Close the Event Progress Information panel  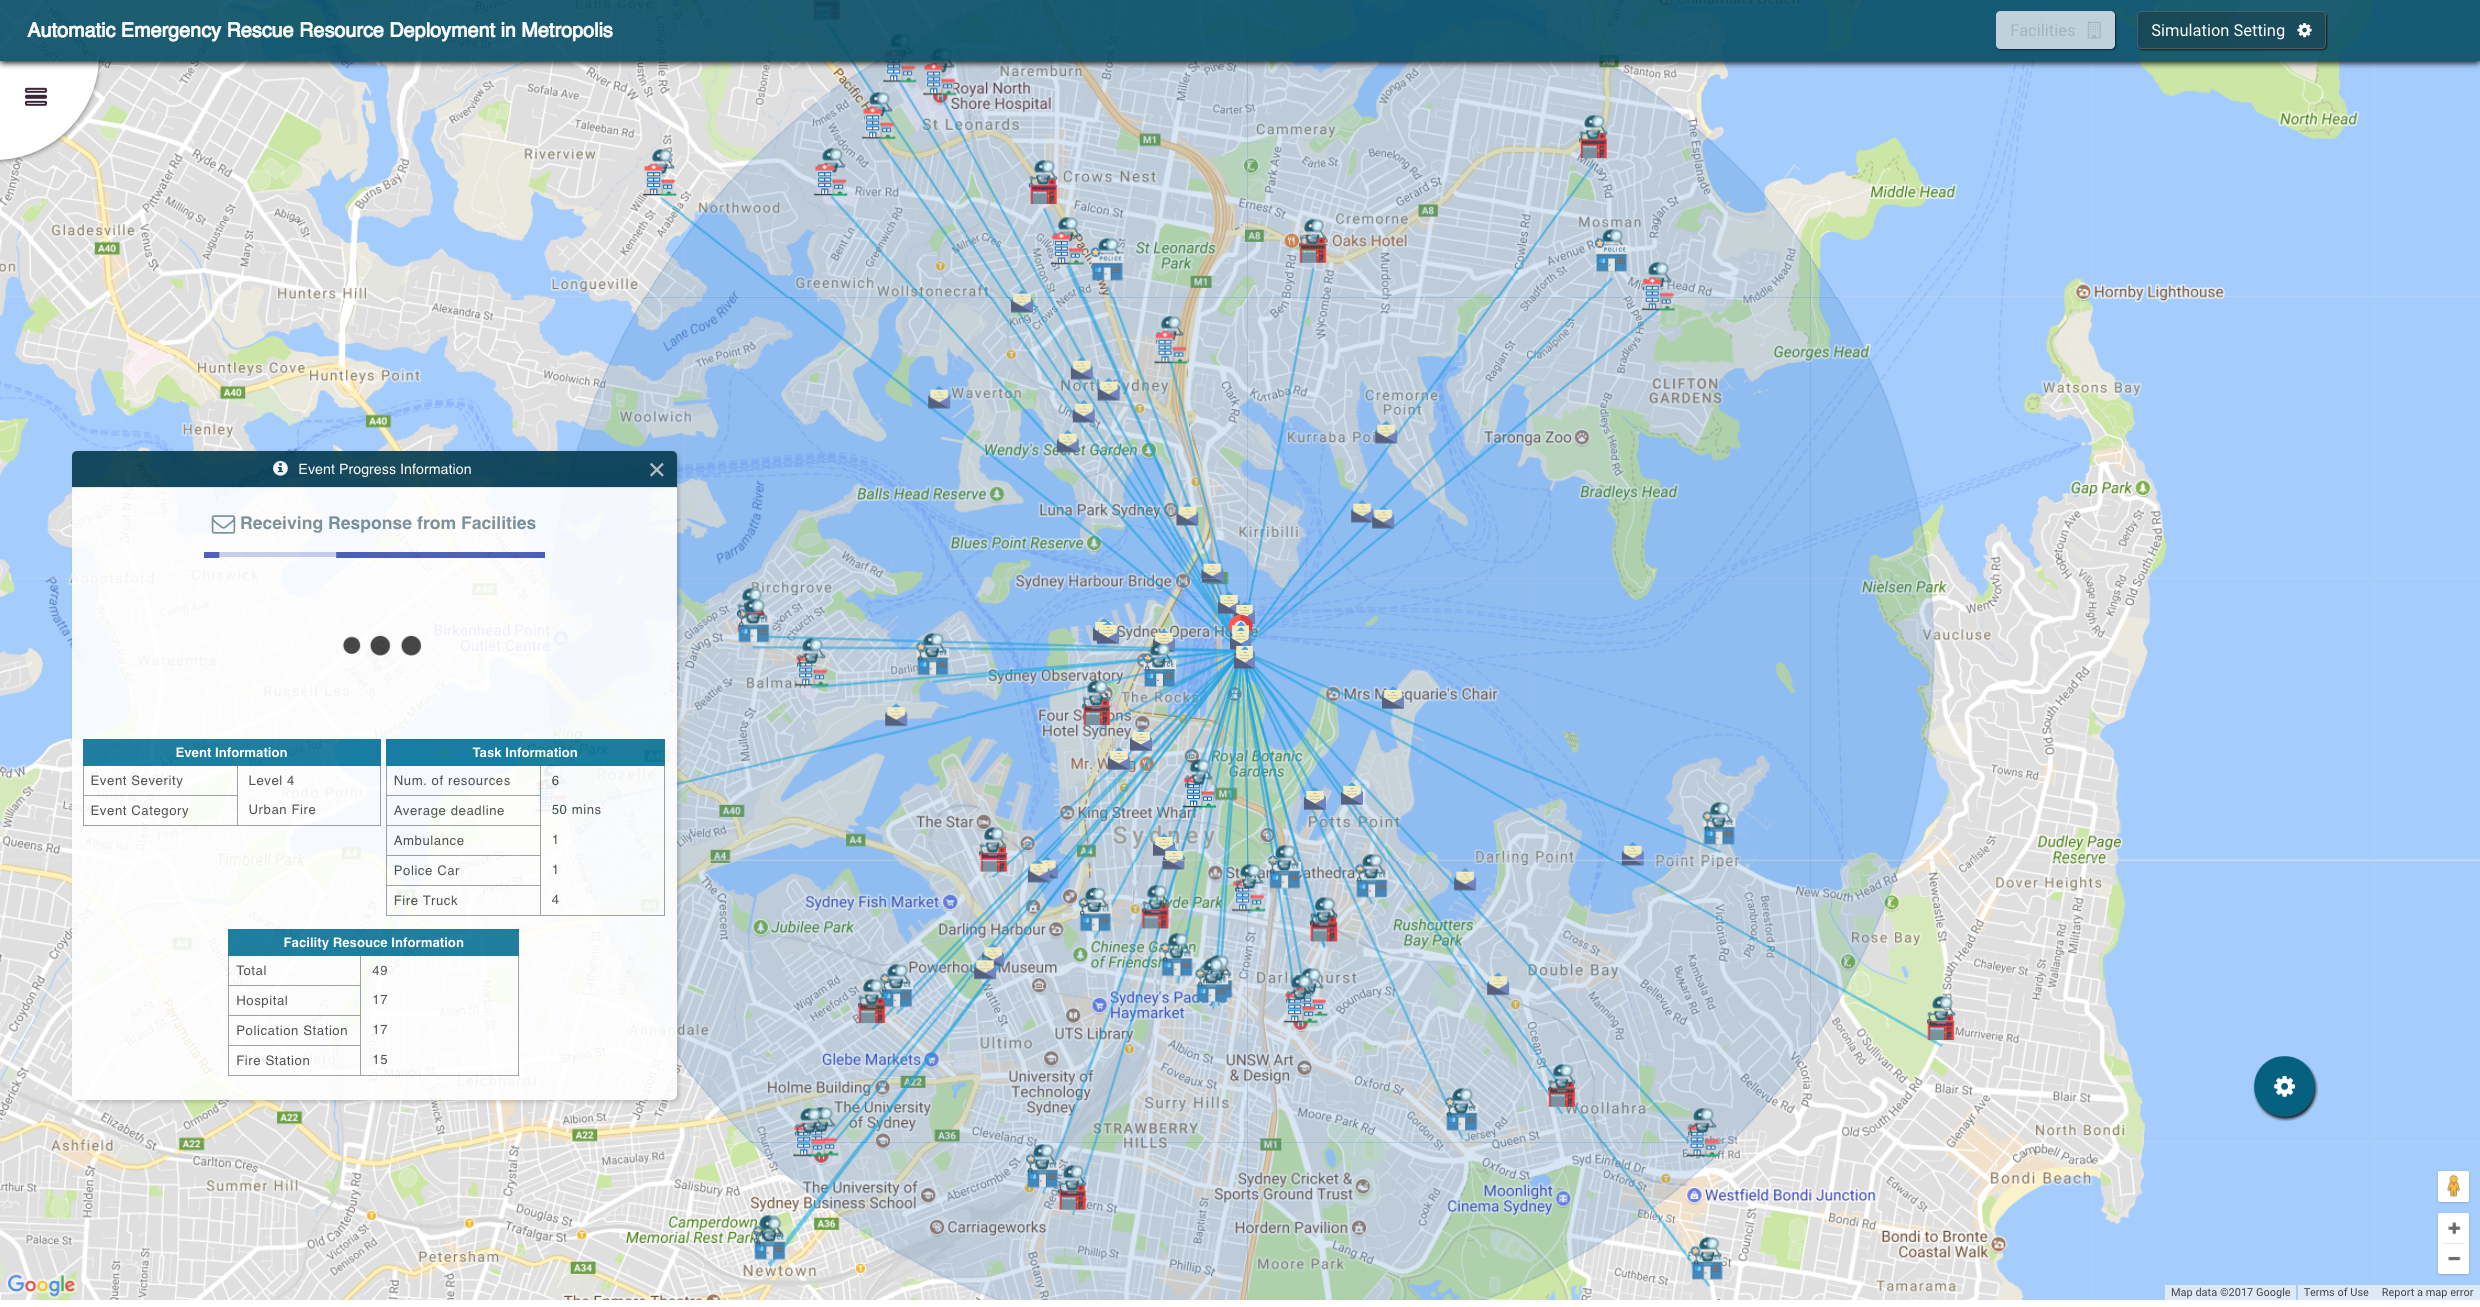[656, 470]
